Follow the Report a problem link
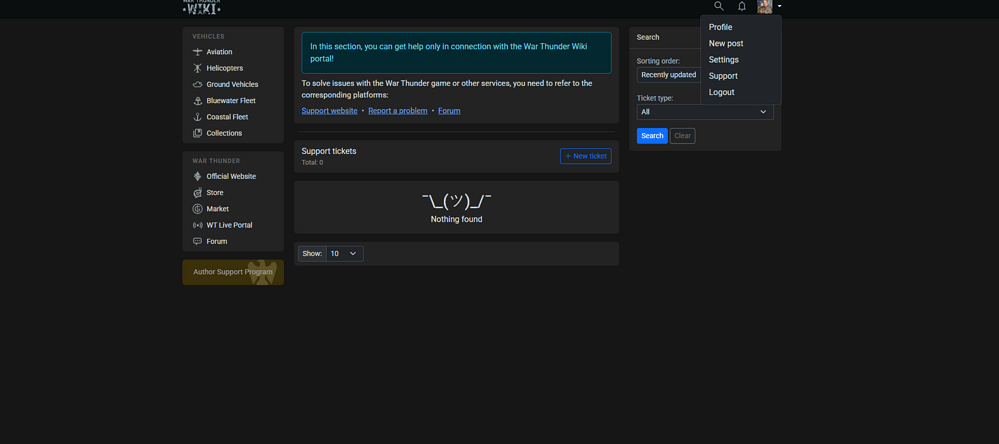The height and width of the screenshot is (444, 999). 398,111
